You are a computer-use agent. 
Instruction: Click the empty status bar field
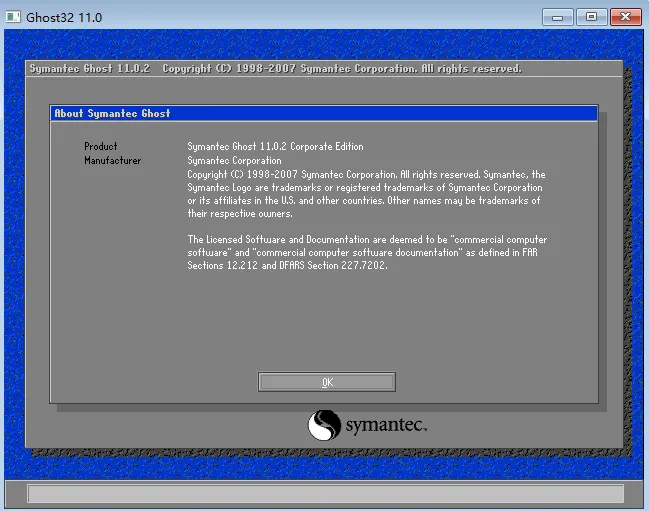[x=325, y=494]
